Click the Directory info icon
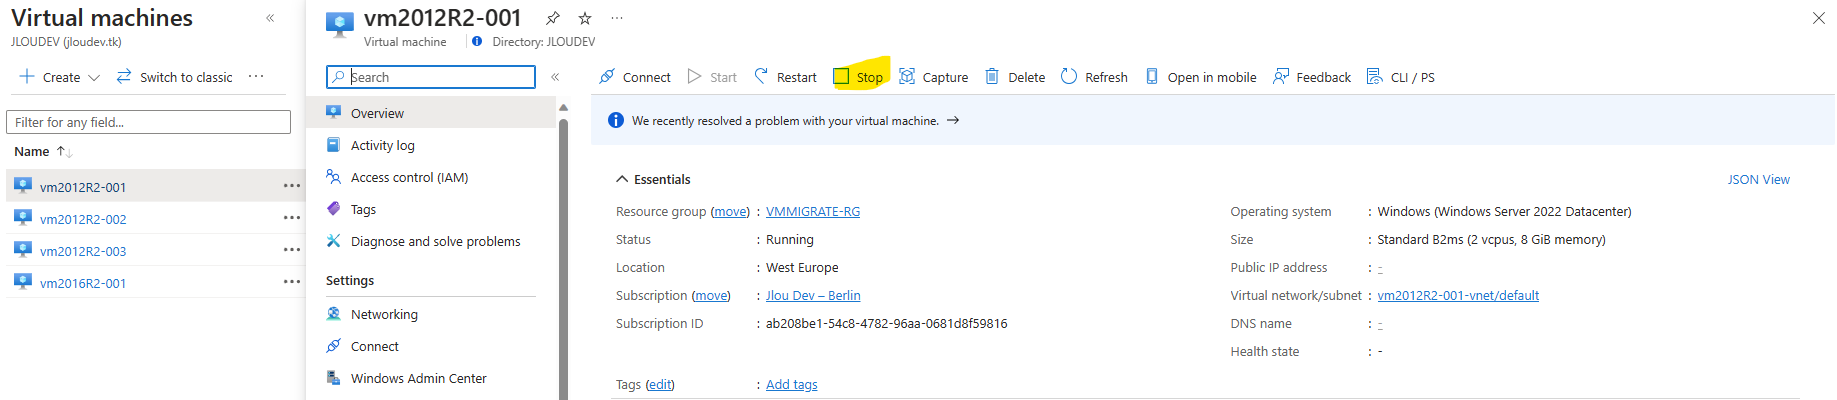The width and height of the screenshot is (1837, 400). pyautogui.click(x=477, y=41)
